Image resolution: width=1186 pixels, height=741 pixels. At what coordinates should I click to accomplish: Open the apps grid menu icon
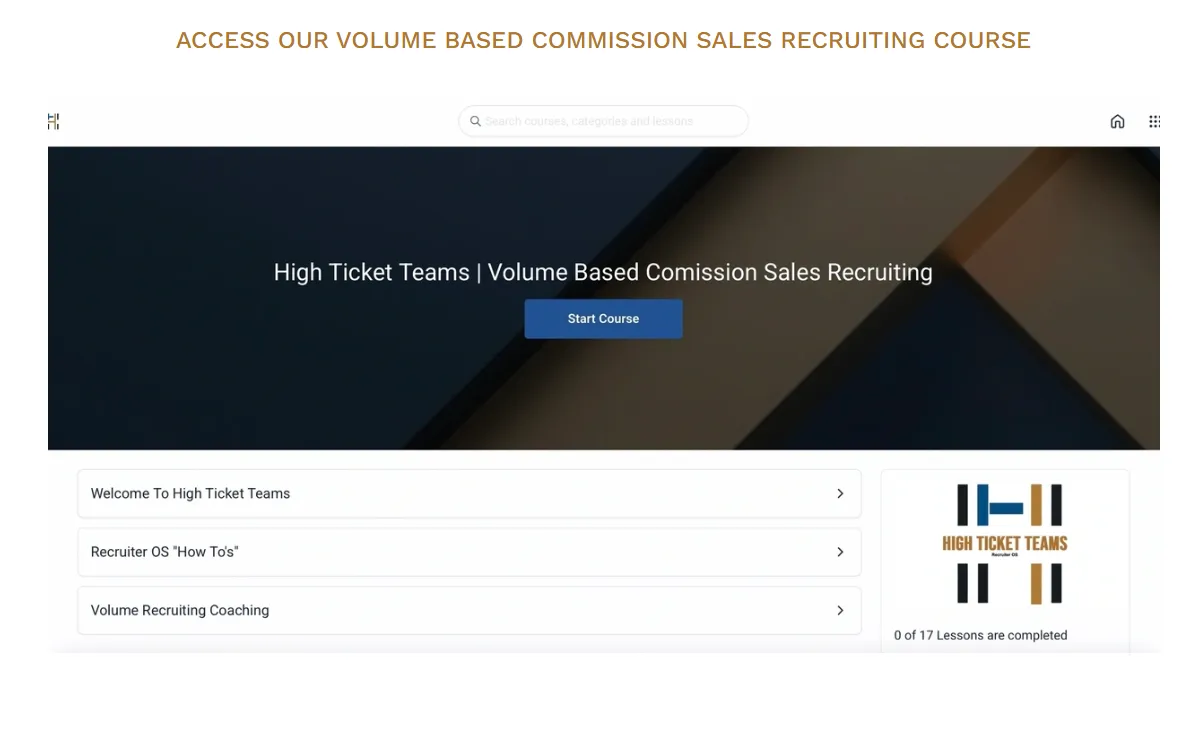[x=1154, y=121]
